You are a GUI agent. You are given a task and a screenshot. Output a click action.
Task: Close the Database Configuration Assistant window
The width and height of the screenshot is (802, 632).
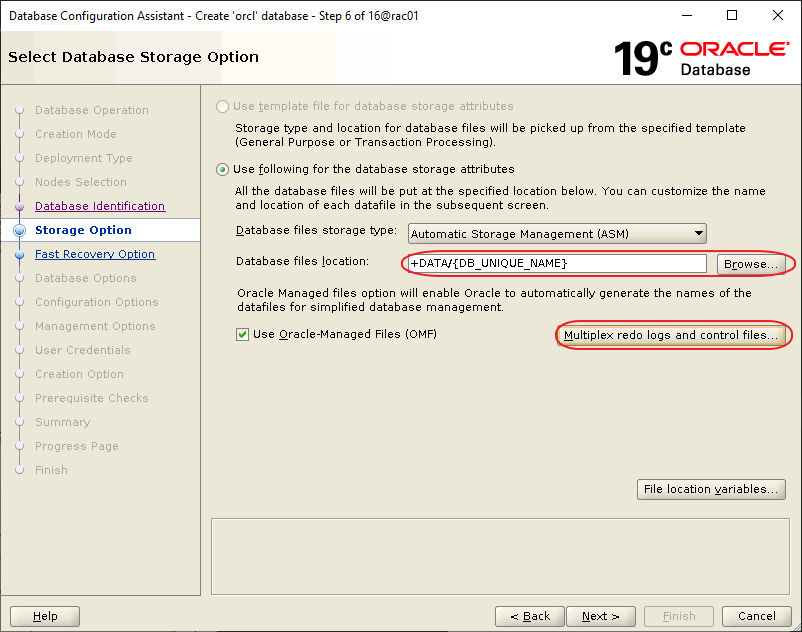pyautogui.click(x=777, y=15)
